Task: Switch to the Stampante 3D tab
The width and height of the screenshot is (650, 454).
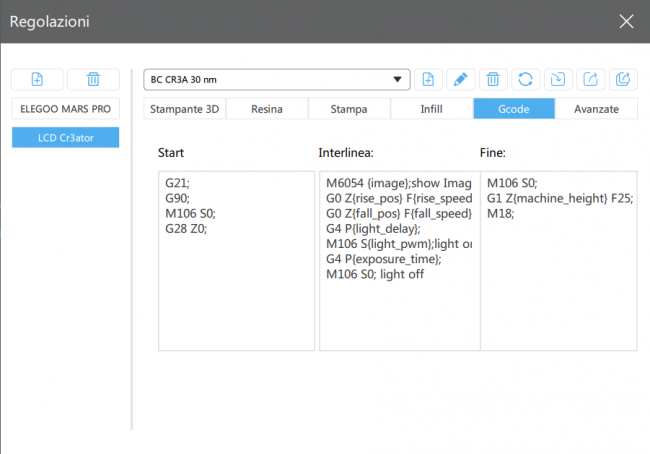Action: 185,109
